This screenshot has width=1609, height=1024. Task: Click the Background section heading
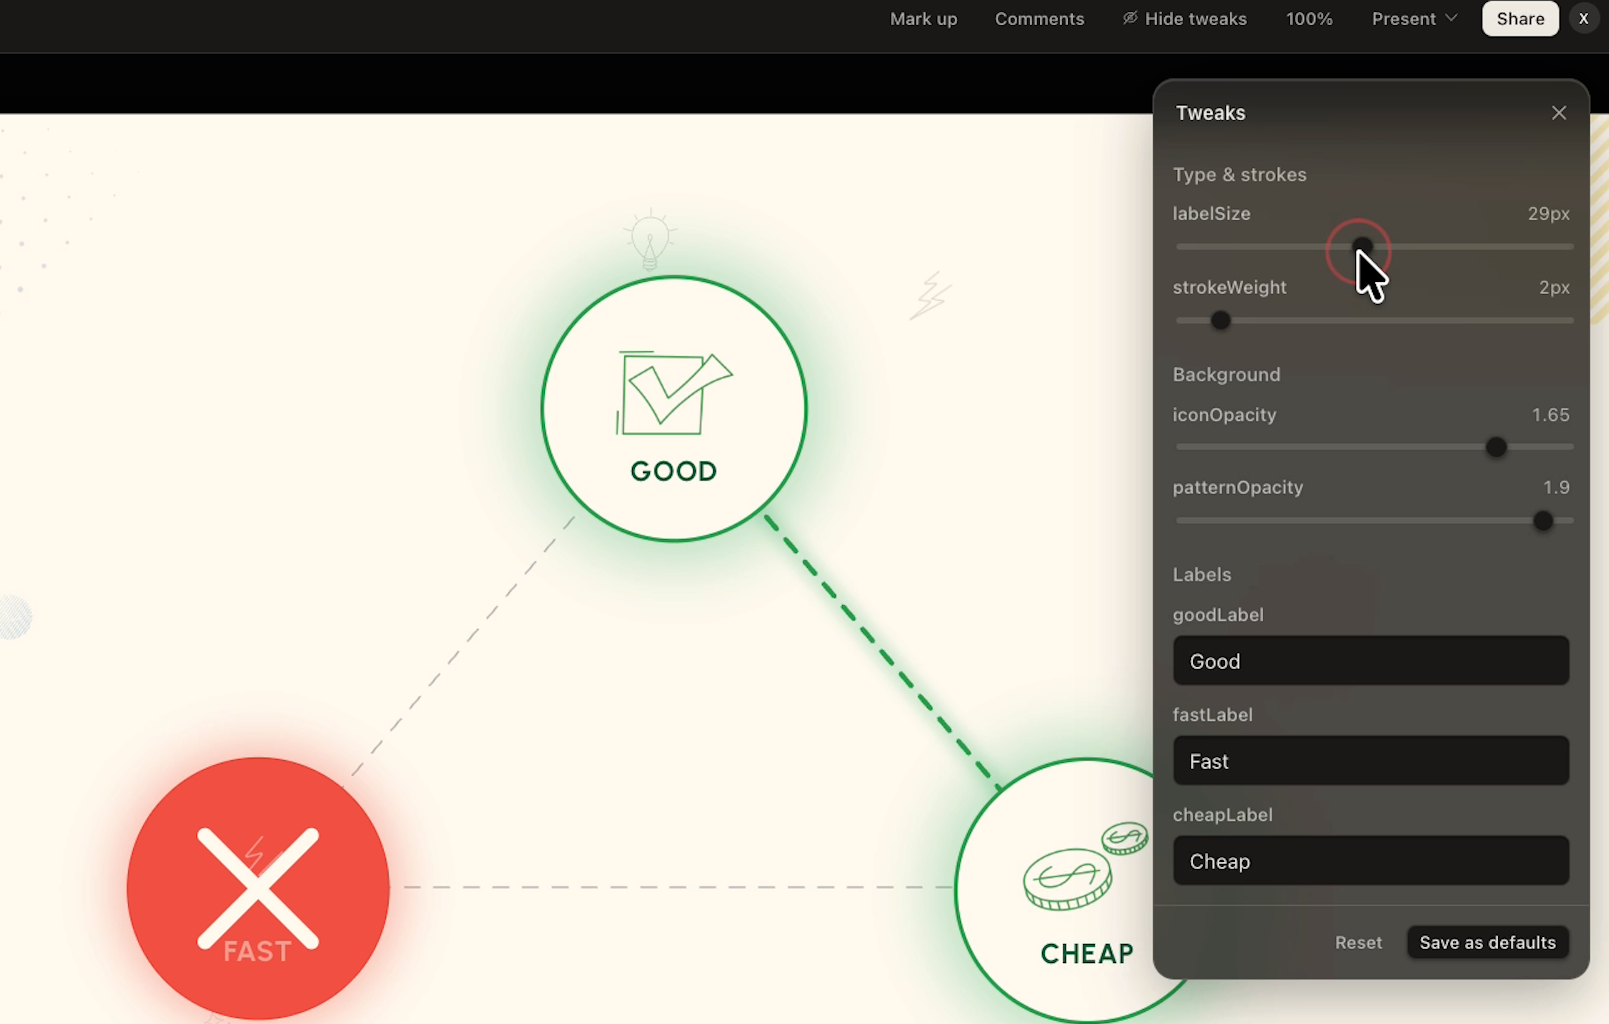(x=1226, y=375)
